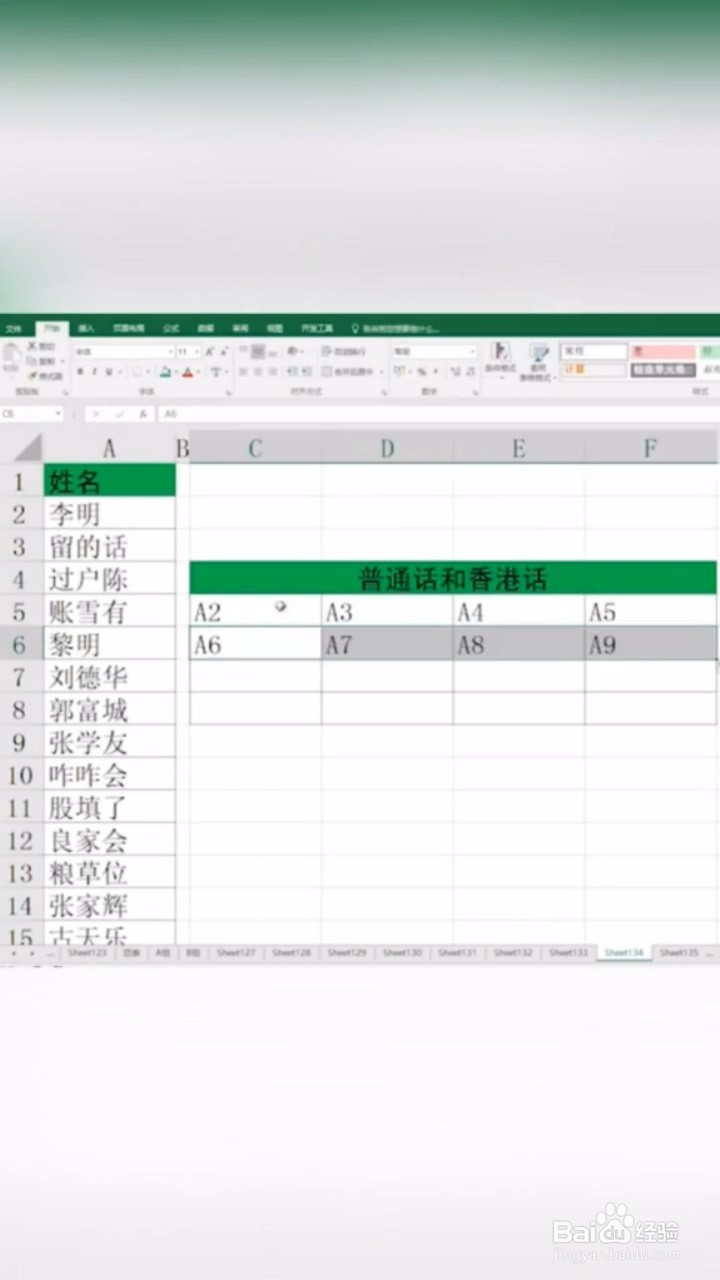Toggle Italic formatting
Viewport: 720px width, 1280px height.
click(94, 372)
